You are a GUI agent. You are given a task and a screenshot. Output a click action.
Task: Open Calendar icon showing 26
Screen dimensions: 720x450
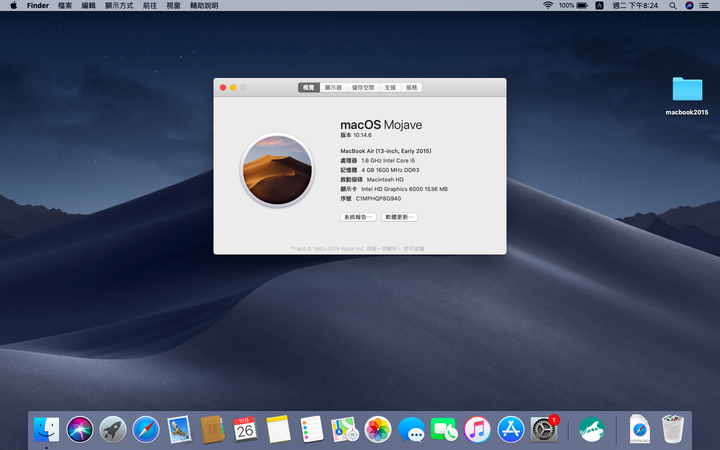click(x=245, y=430)
